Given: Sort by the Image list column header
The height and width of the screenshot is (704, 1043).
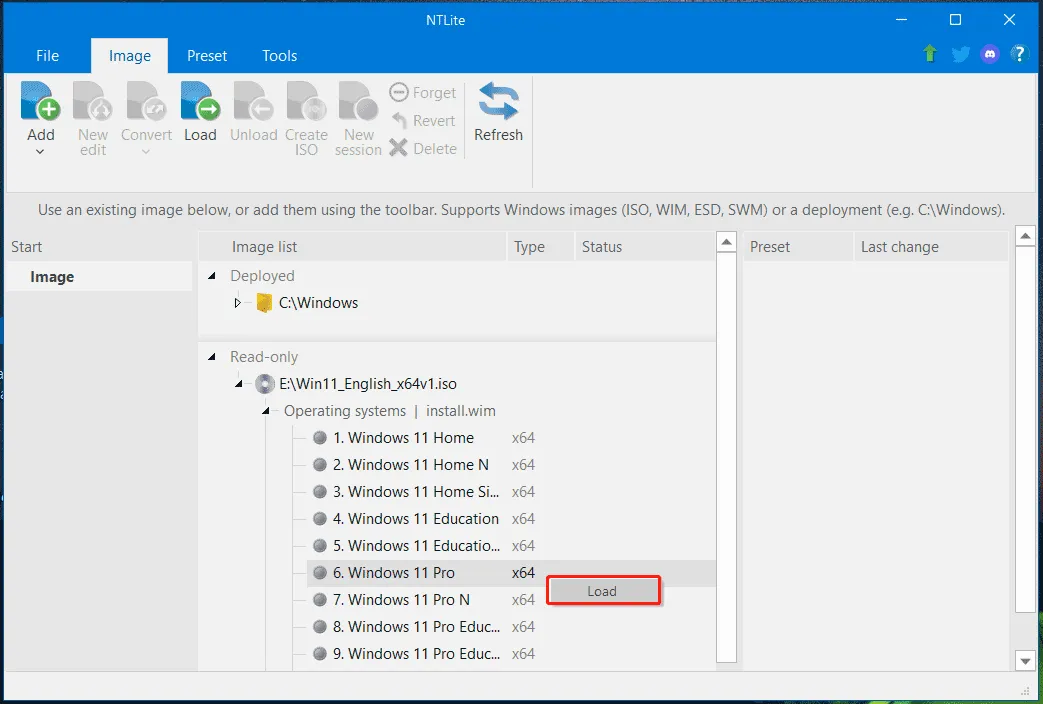Looking at the screenshot, I should tap(353, 246).
